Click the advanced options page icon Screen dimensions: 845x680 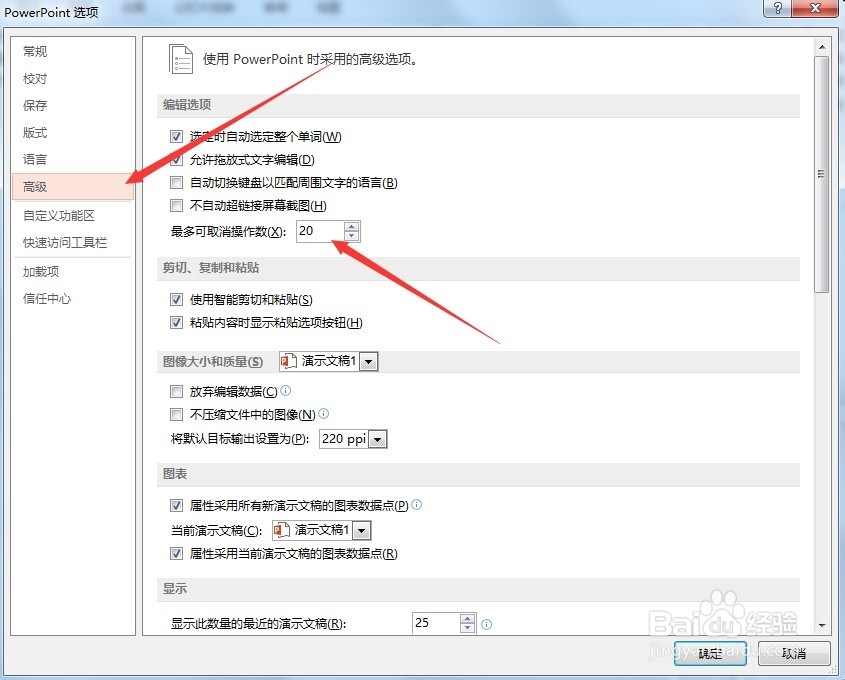pos(181,59)
